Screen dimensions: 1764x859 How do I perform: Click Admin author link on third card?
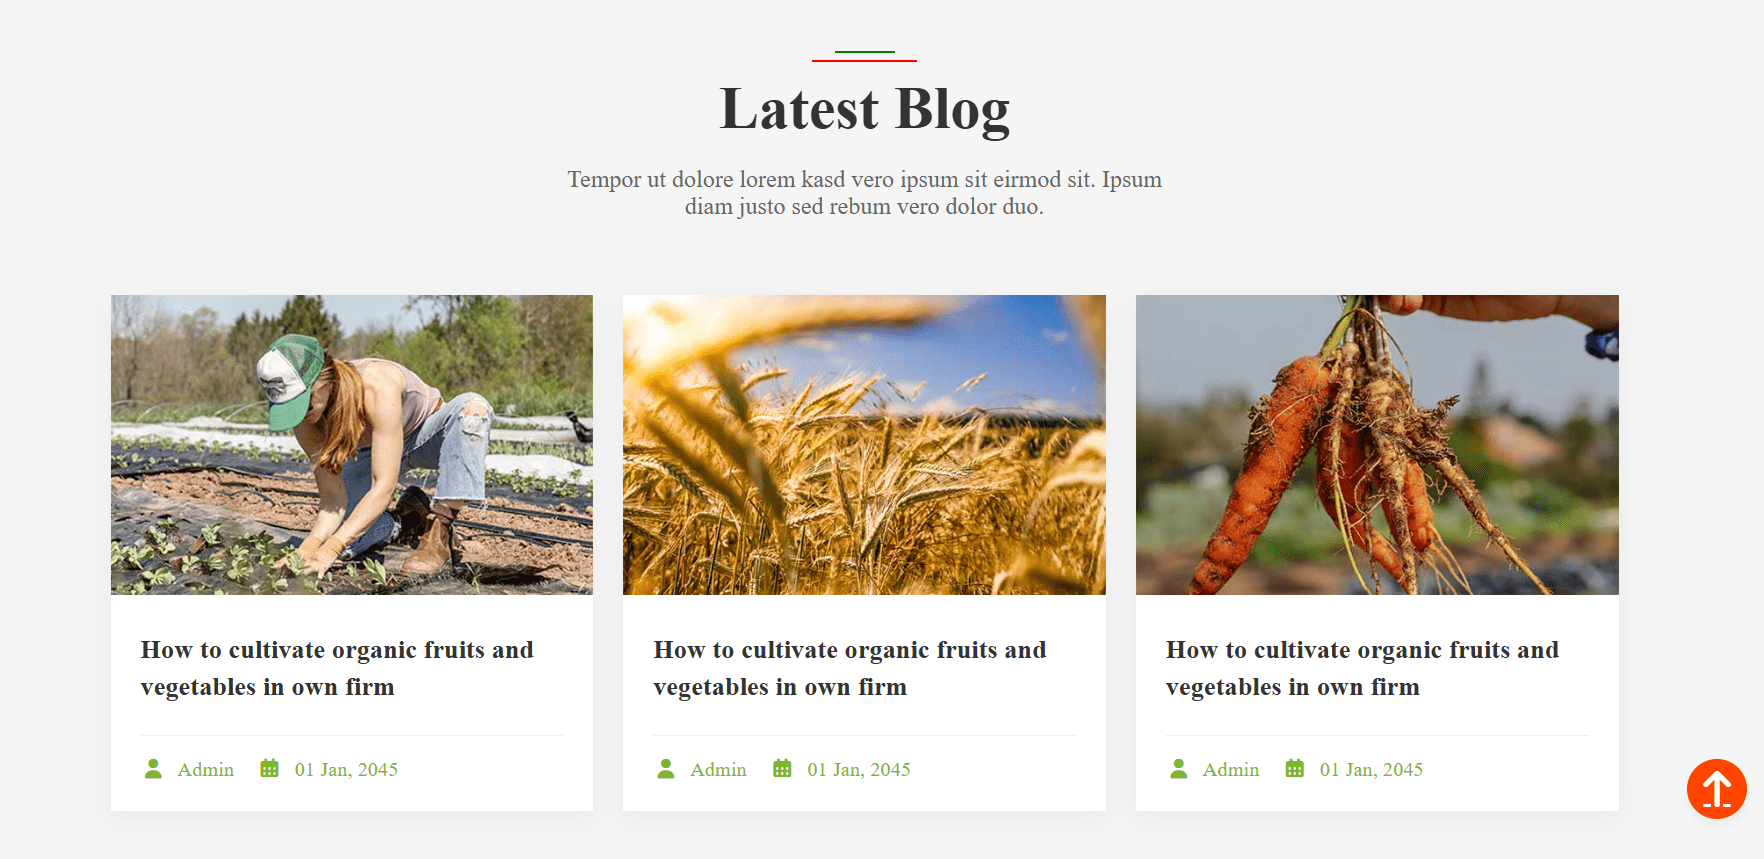point(1231,769)
